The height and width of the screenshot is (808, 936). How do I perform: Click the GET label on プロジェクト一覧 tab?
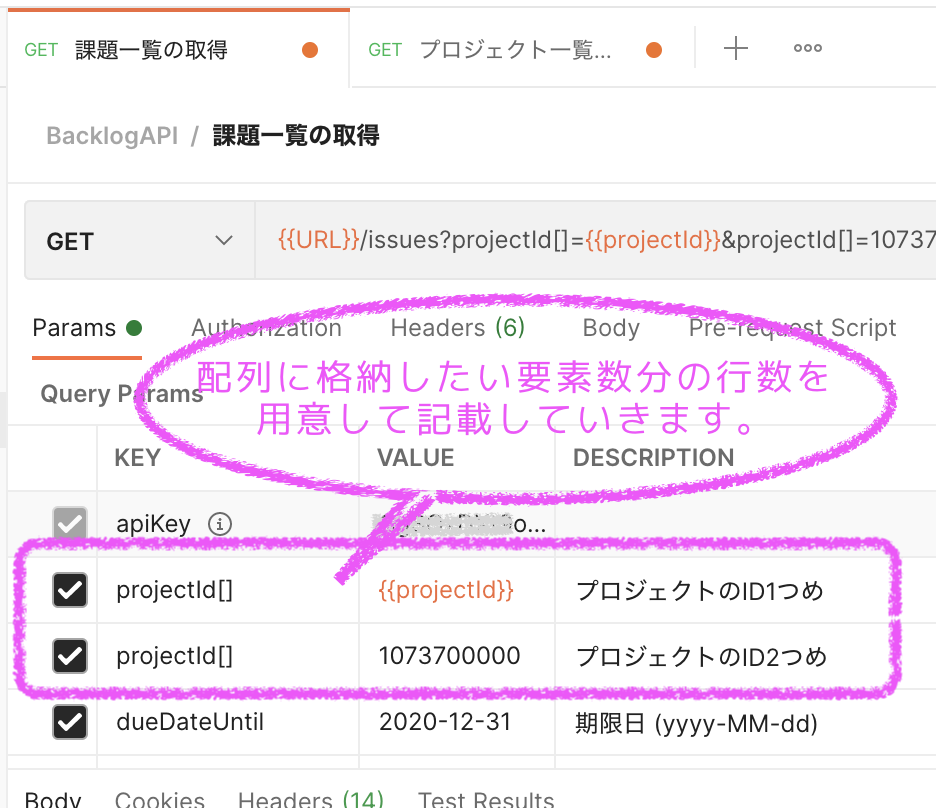click(x=385, y=49)
